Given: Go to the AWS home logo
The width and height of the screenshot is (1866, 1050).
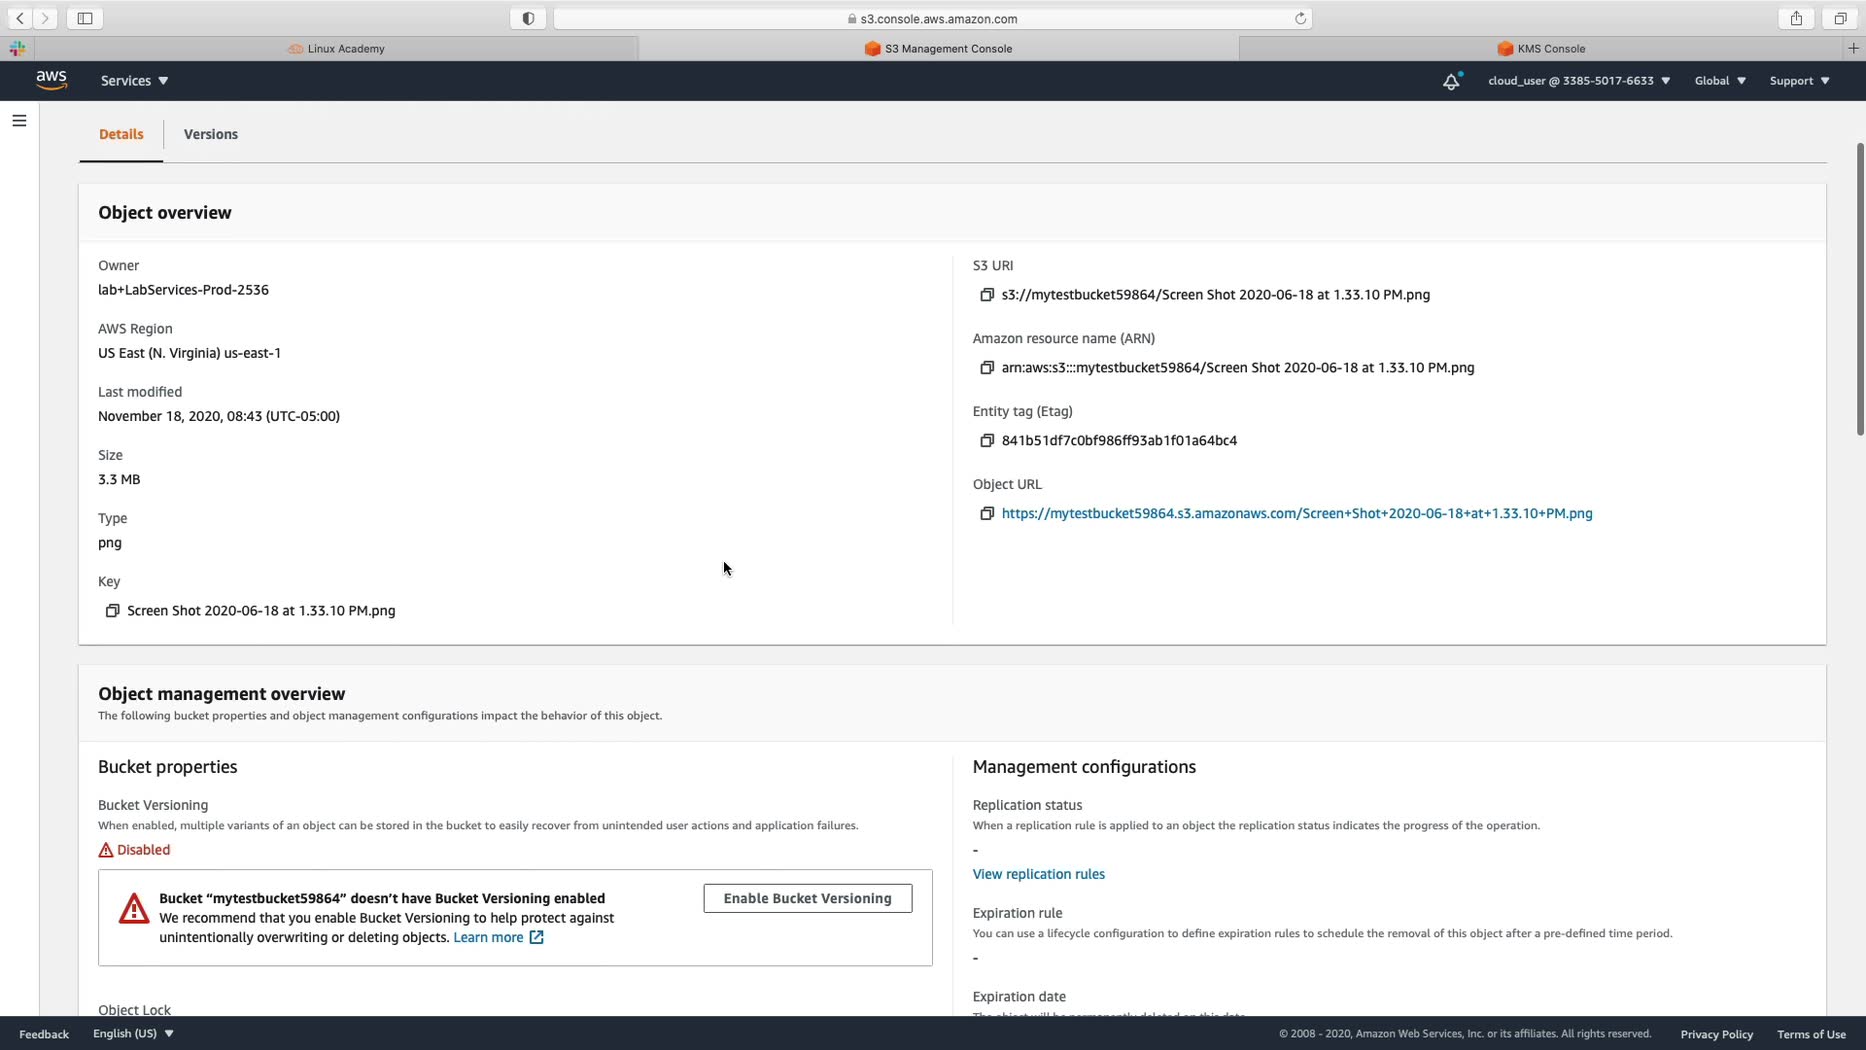Looking at the screenshot, I should [51, 80].
